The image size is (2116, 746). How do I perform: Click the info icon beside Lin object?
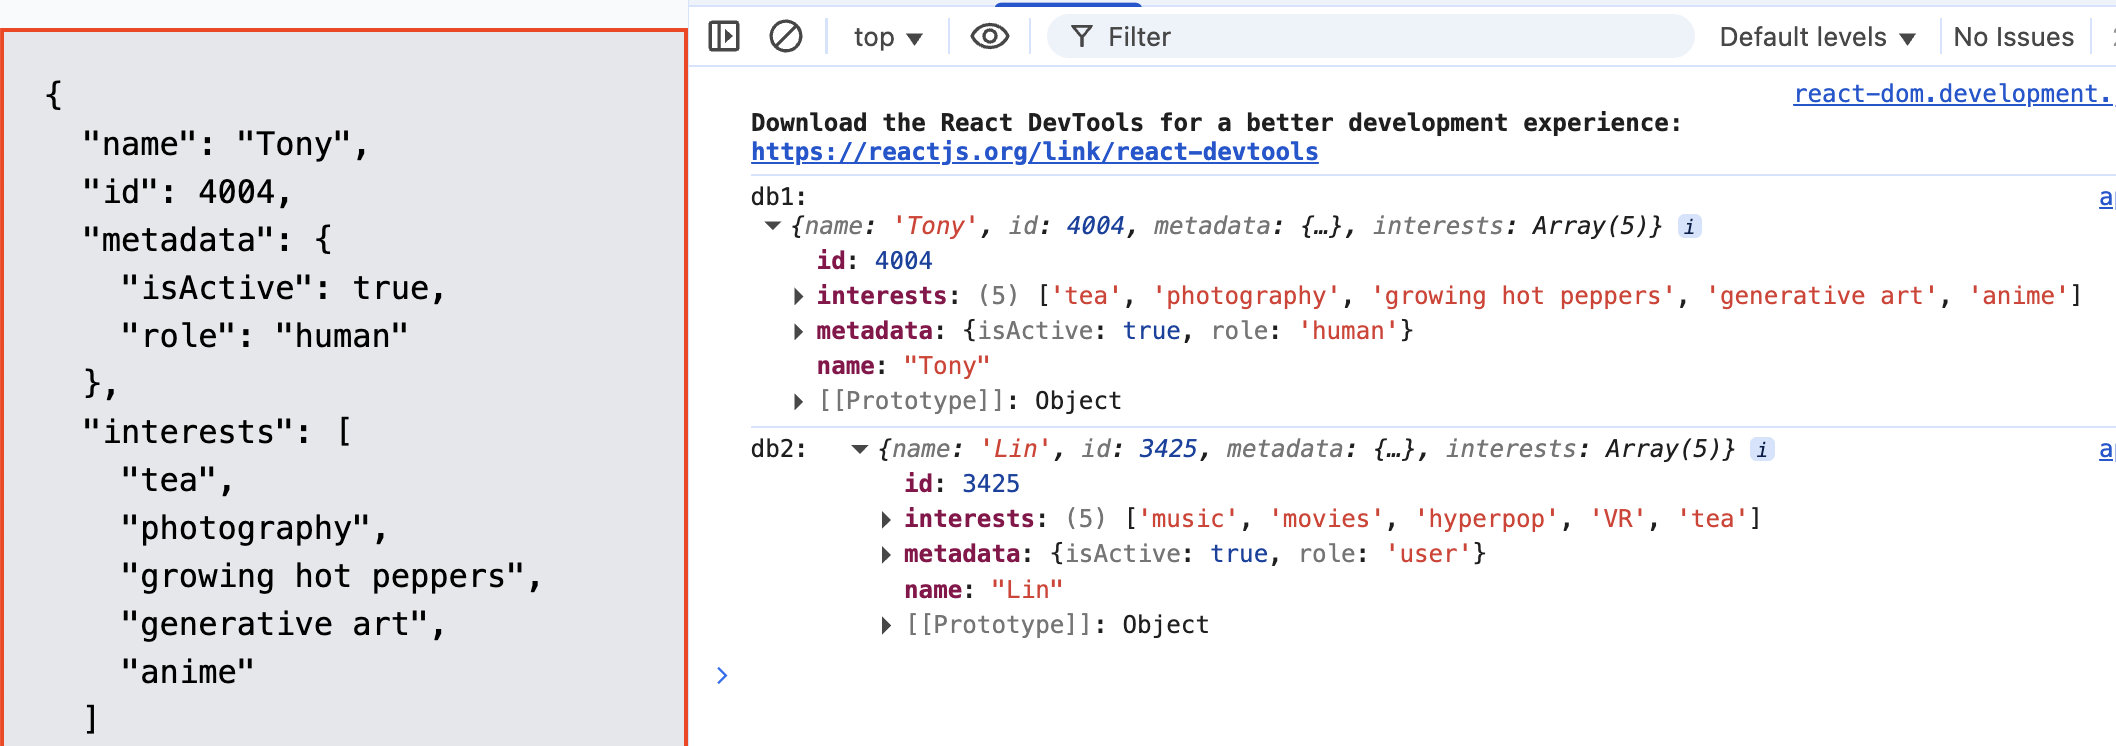1762,450
